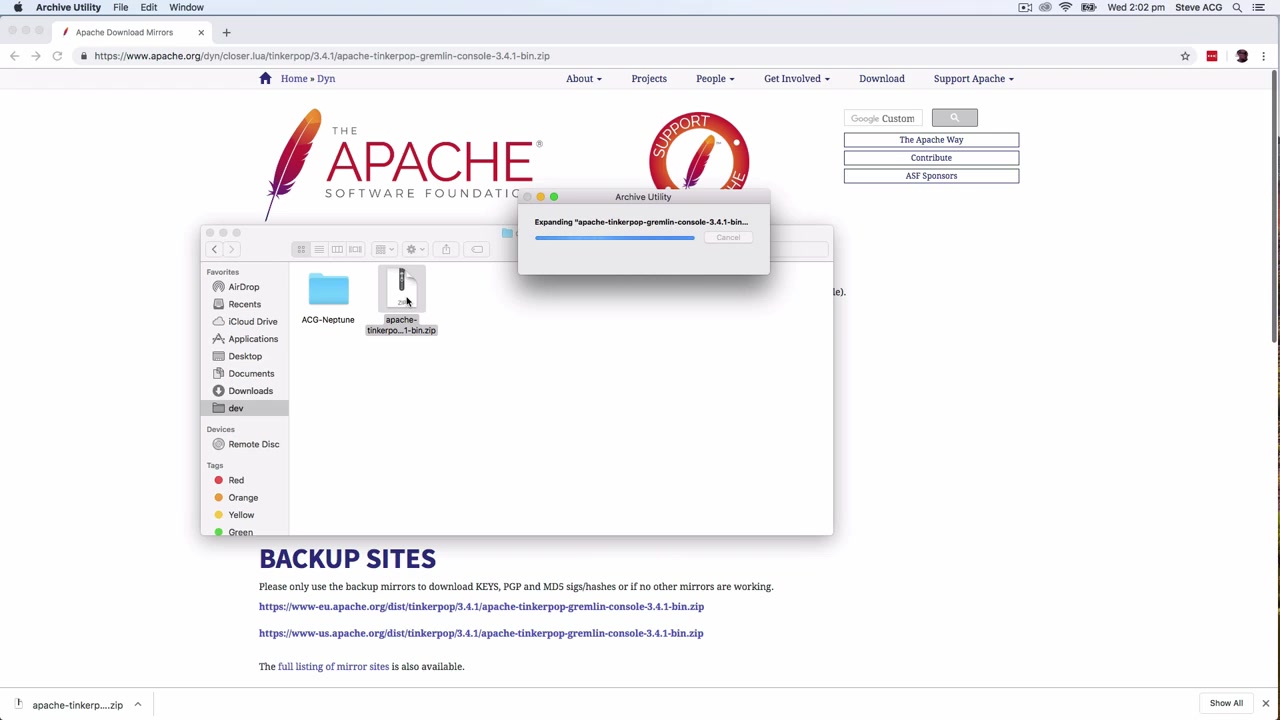Expand the People dropdown menu
This screenshot has height=720, width=1280.
pos(715,78)
